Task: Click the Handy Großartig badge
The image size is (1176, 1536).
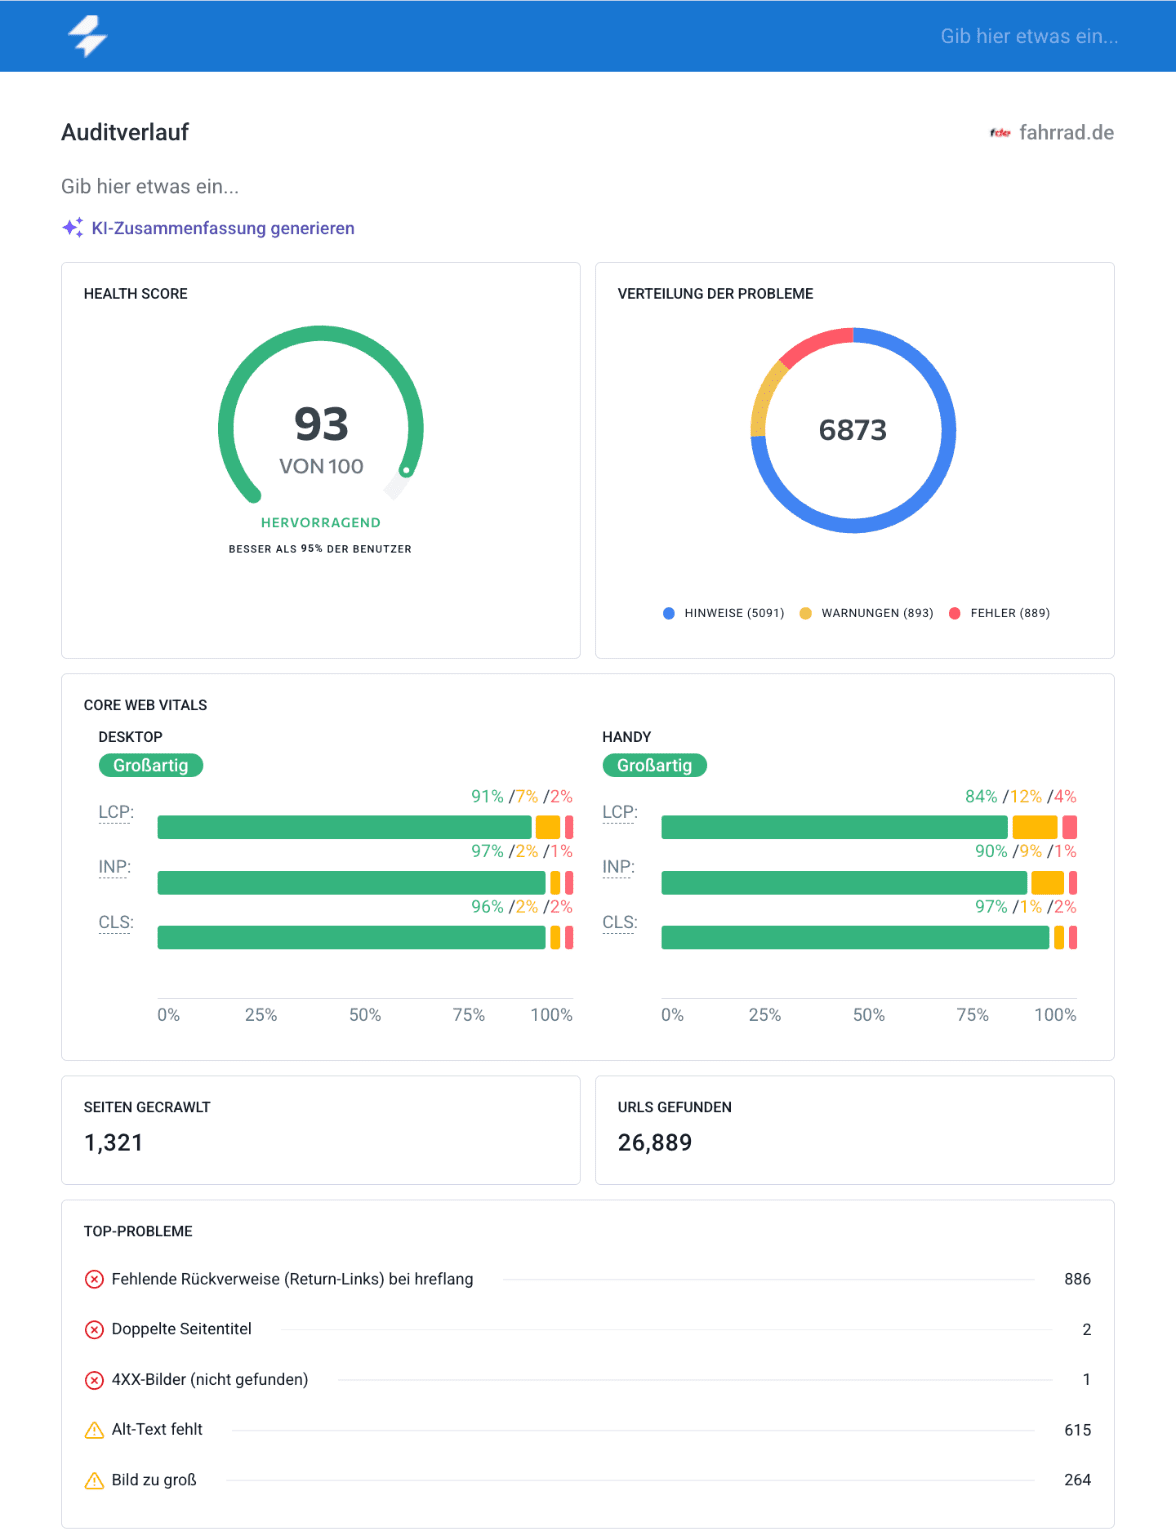Action: (x=655, y=765)
